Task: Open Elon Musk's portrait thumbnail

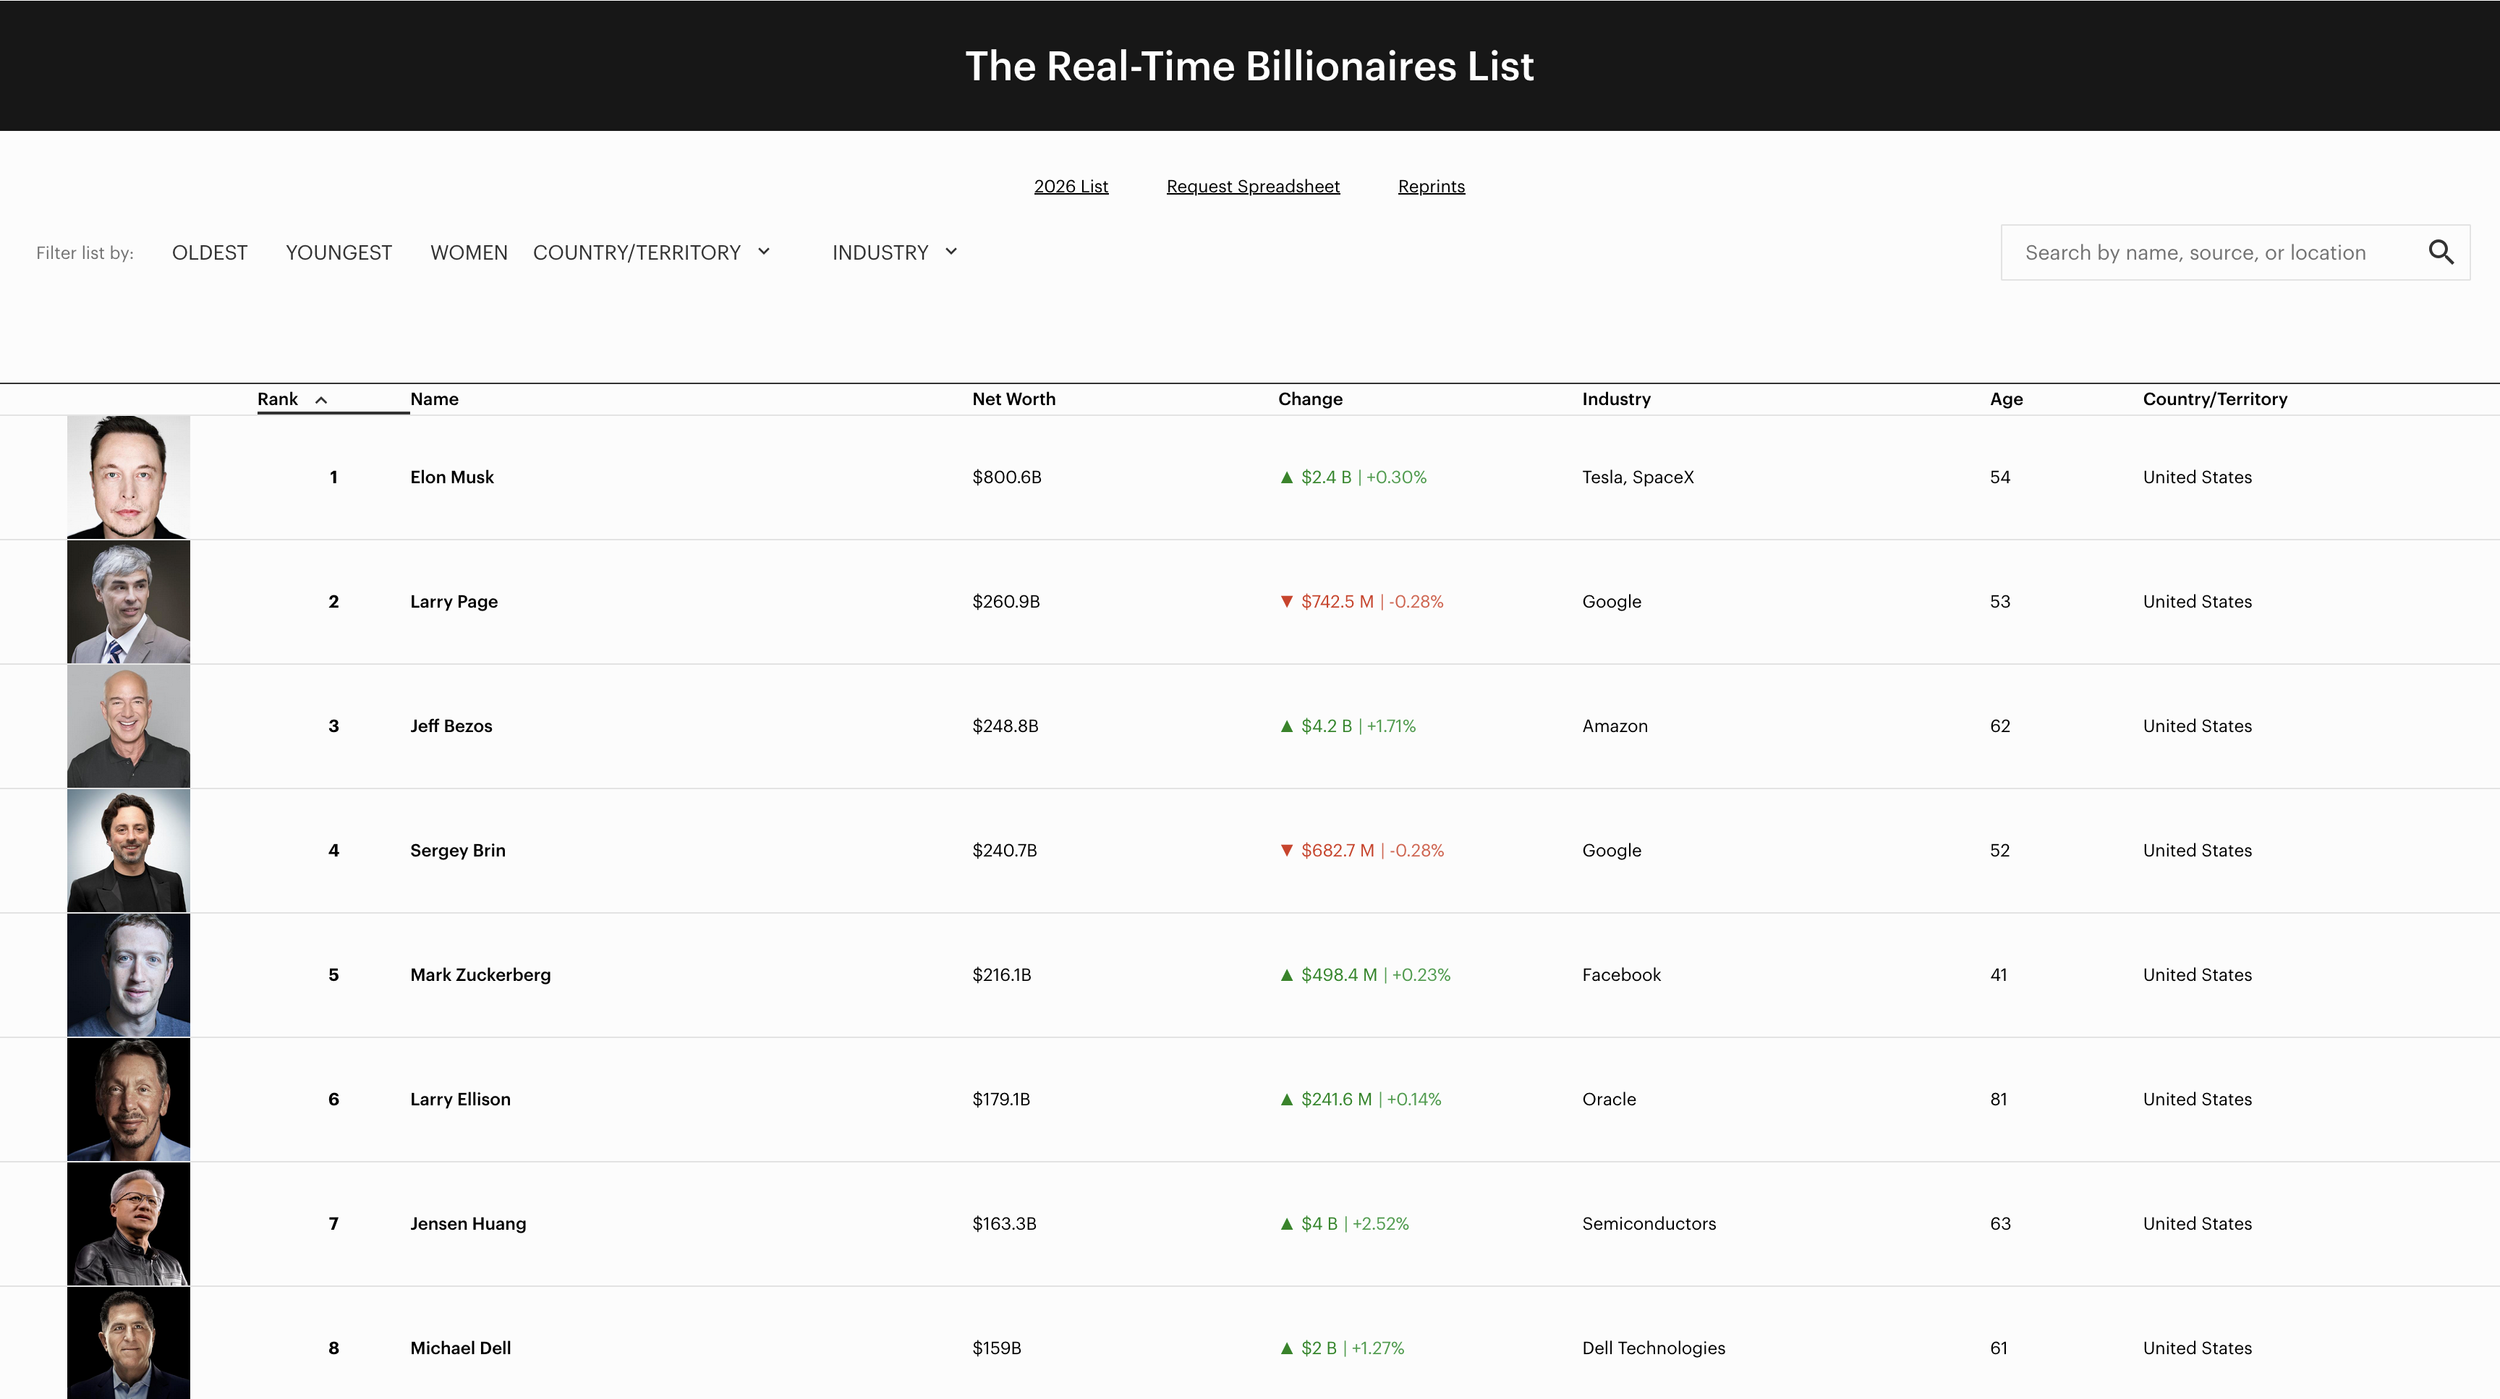Action: coord(128,477)
